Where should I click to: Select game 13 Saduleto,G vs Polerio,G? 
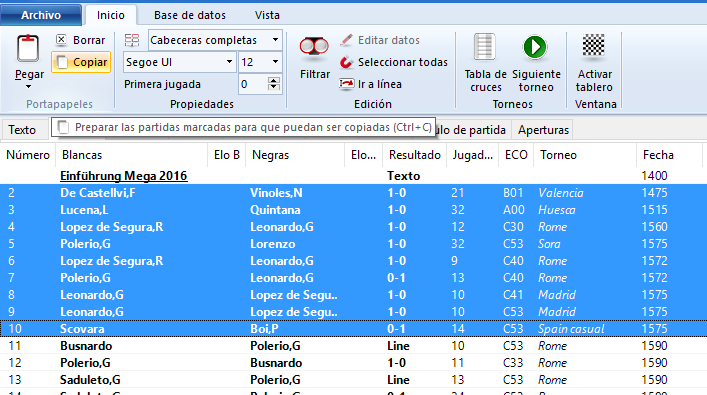click(x=354, y=380)
